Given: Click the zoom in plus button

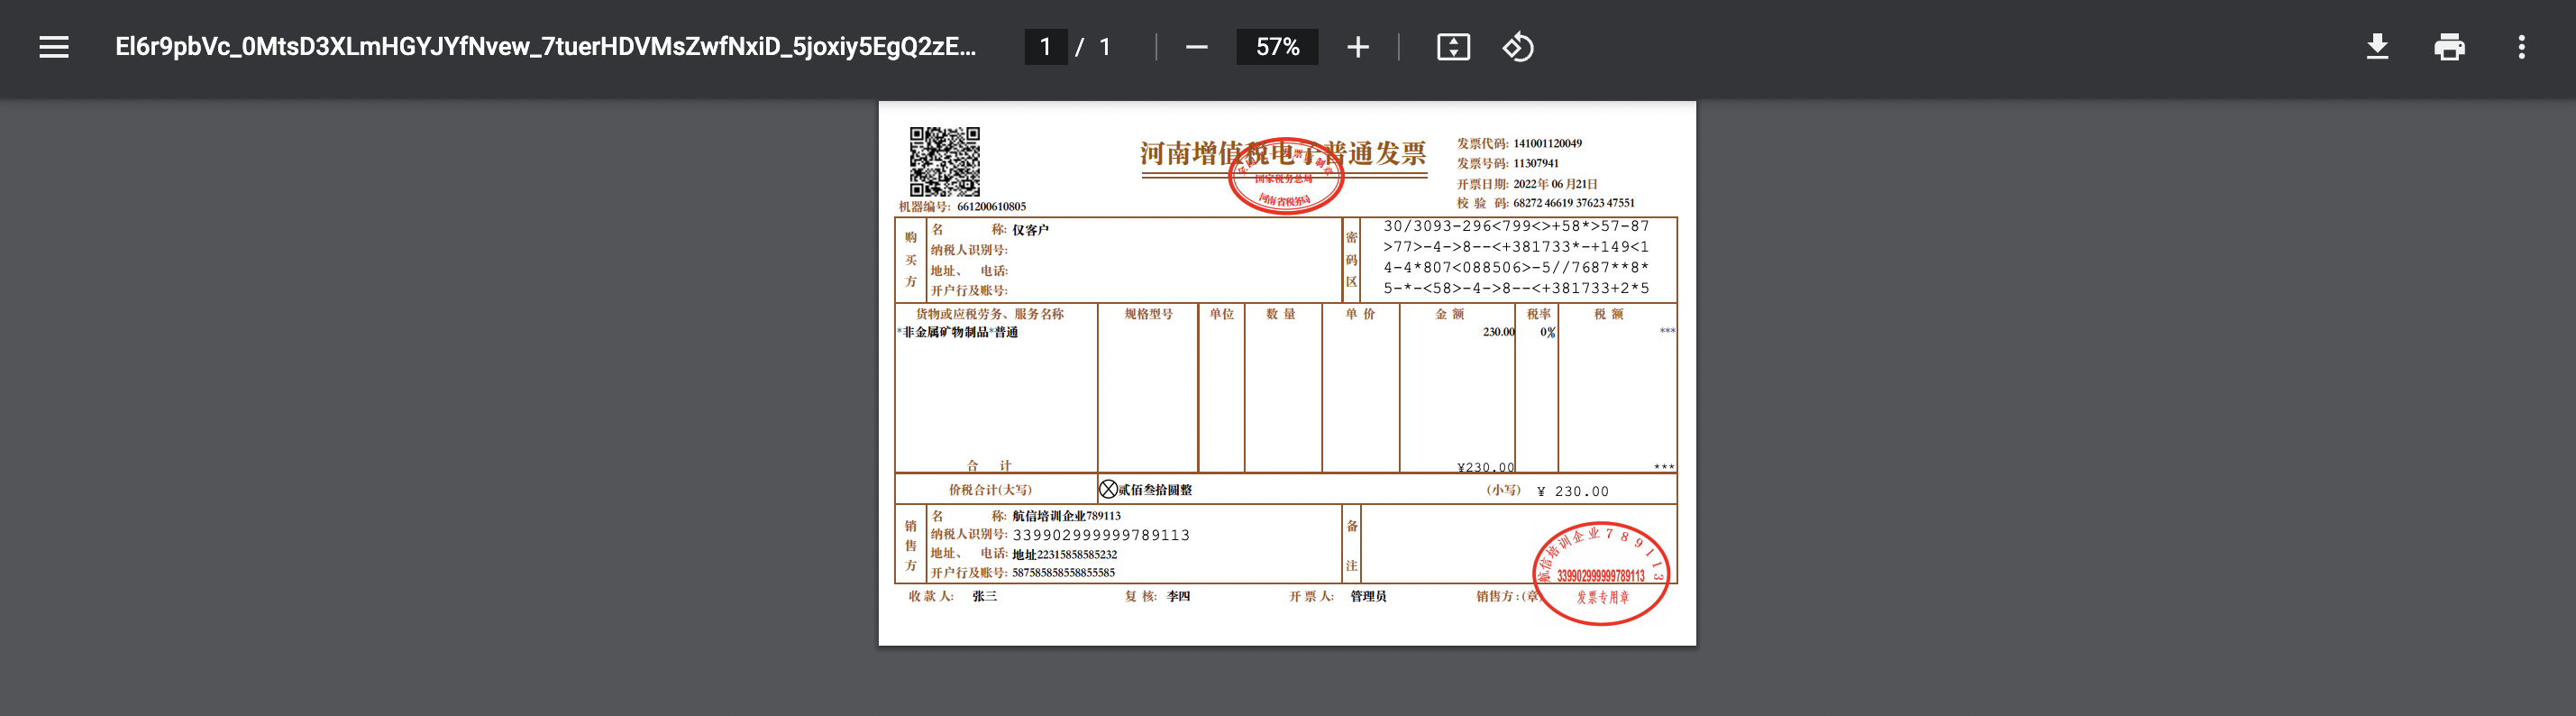Looking at the screenshot, I should coord(1357,47).
